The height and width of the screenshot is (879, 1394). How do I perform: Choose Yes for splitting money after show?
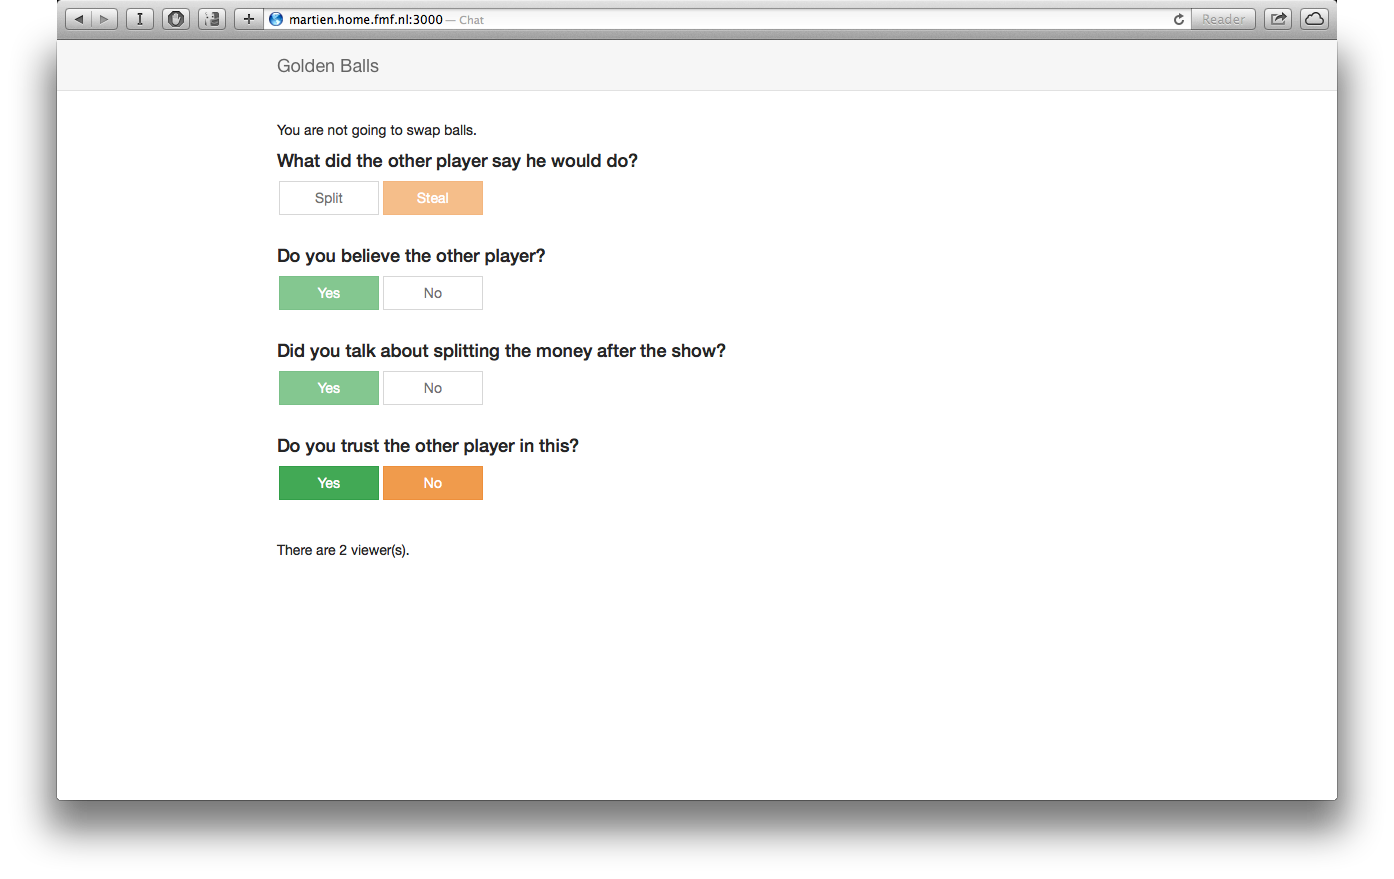pos(329,388)
